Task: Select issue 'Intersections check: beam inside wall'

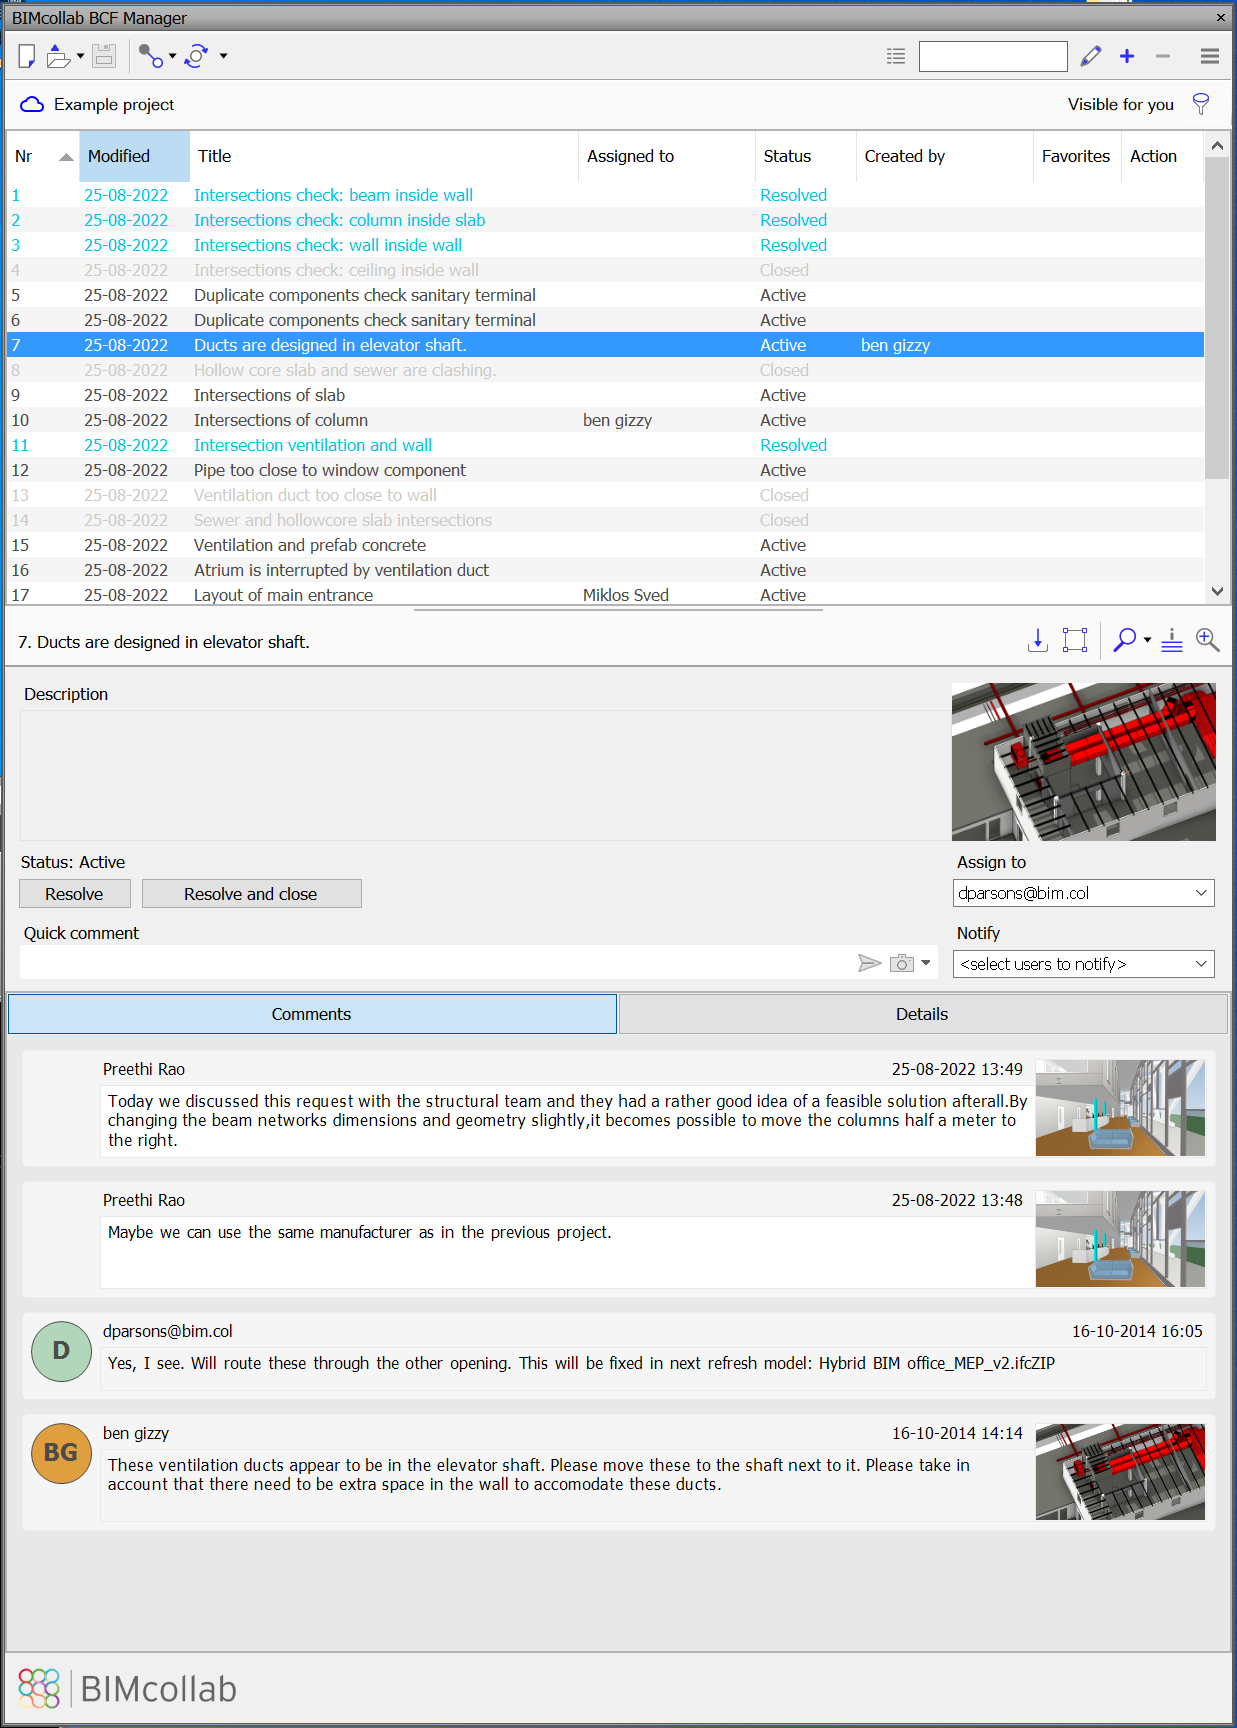Action: [605, 195]
